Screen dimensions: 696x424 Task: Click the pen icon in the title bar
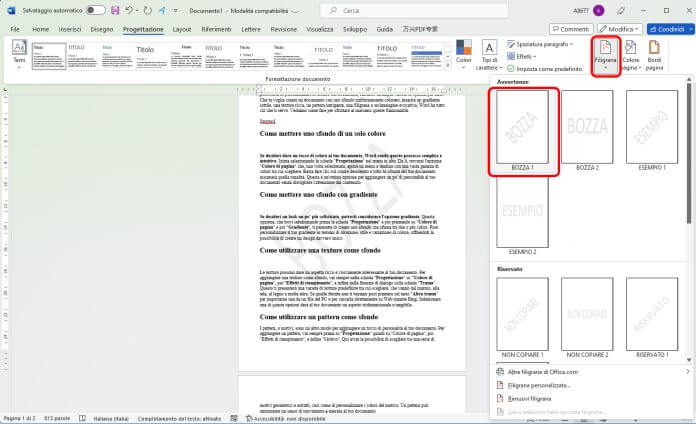[621, 10]
